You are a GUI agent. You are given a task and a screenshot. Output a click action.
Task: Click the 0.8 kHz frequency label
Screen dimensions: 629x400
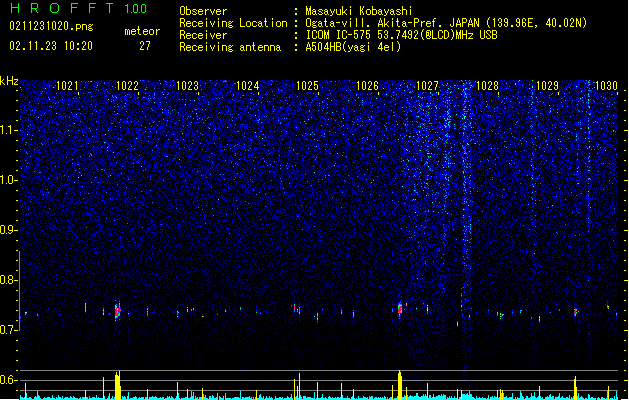[x=9, y=280]
